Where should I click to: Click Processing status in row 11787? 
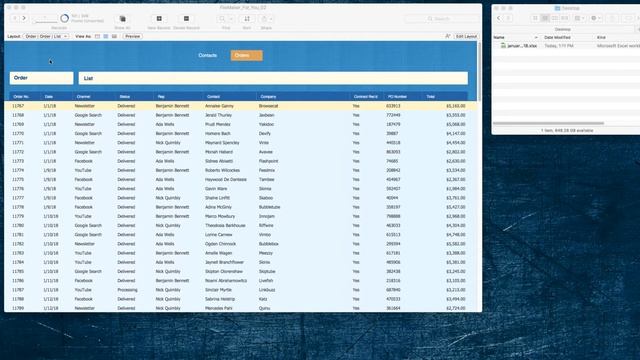click(127, 290)
